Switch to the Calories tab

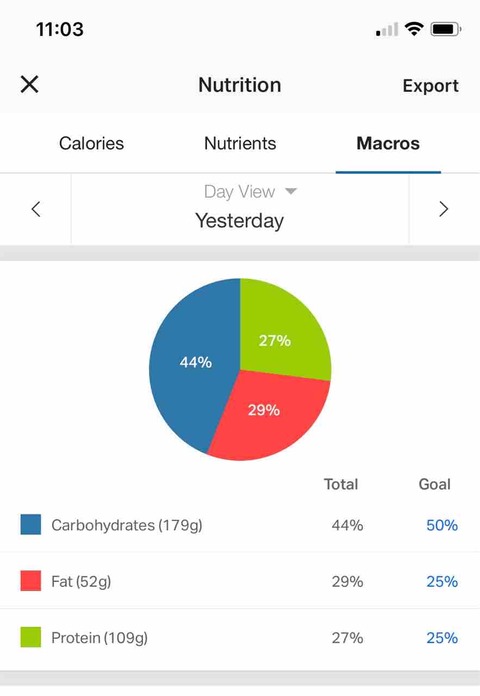click(x=91, y=143)
